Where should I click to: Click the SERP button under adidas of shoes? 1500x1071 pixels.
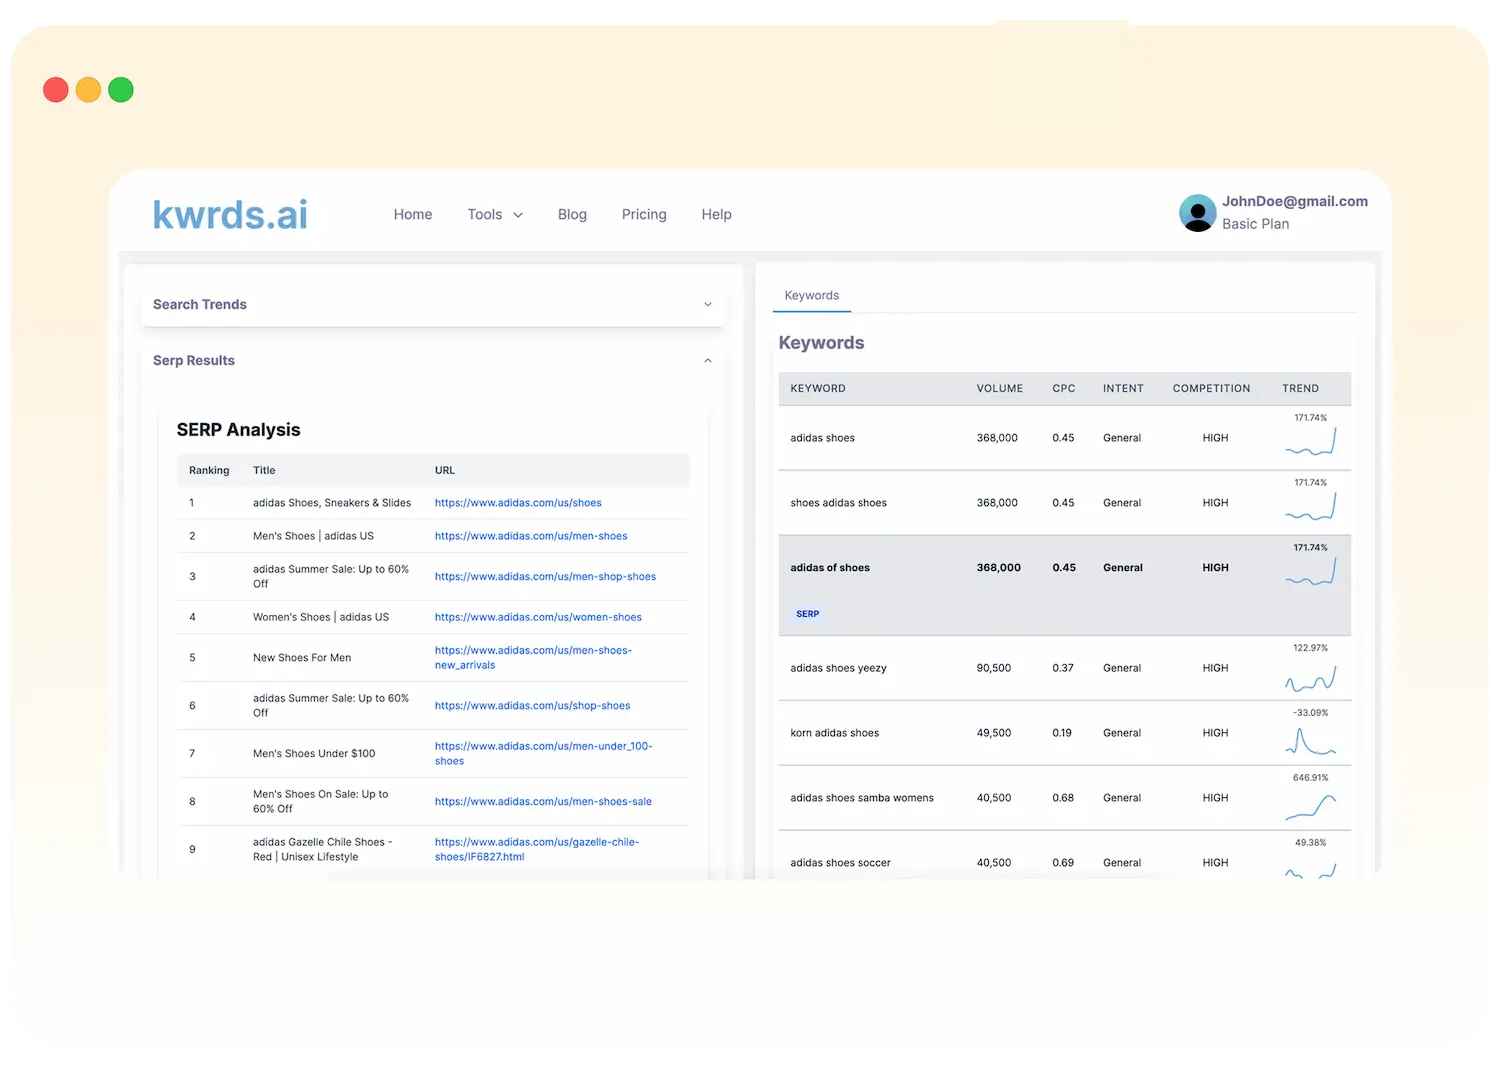pyautogui.click(x=807, y=613)
